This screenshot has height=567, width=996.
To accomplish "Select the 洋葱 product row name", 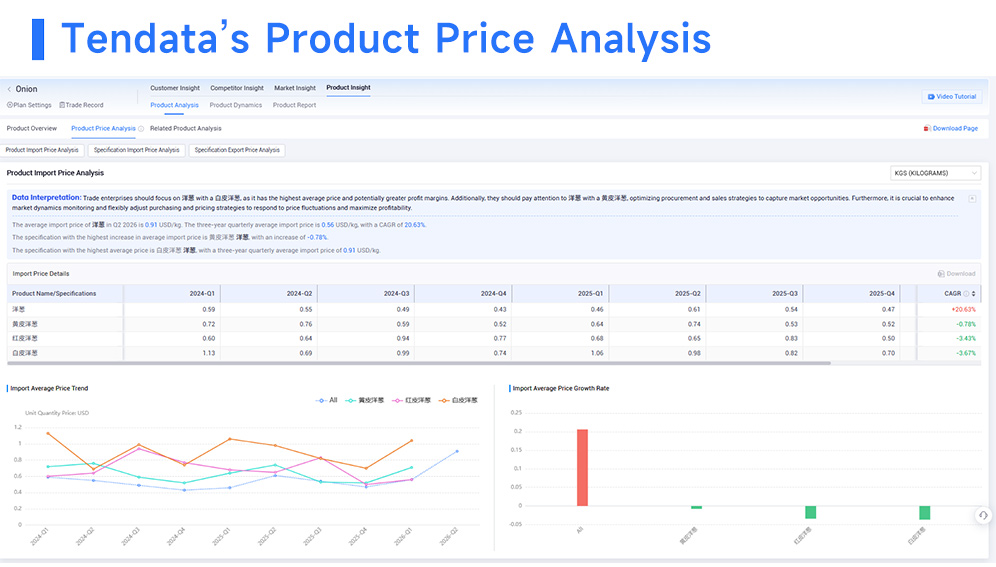I will tap(18, 310).
